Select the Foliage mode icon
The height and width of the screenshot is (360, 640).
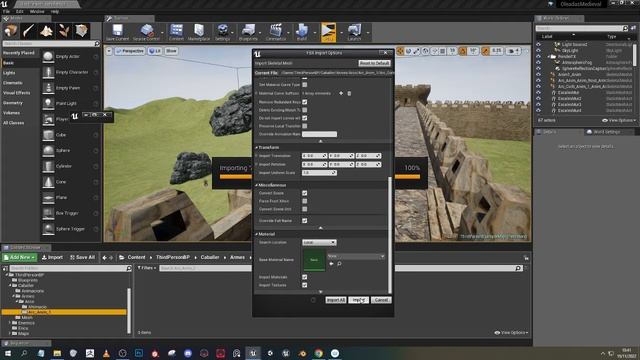64,31
